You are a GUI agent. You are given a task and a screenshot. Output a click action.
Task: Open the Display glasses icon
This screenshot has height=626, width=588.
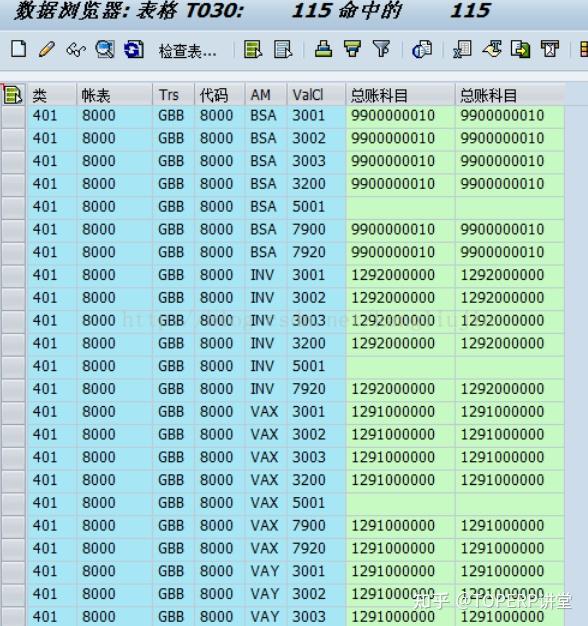[x=76, y=50]
